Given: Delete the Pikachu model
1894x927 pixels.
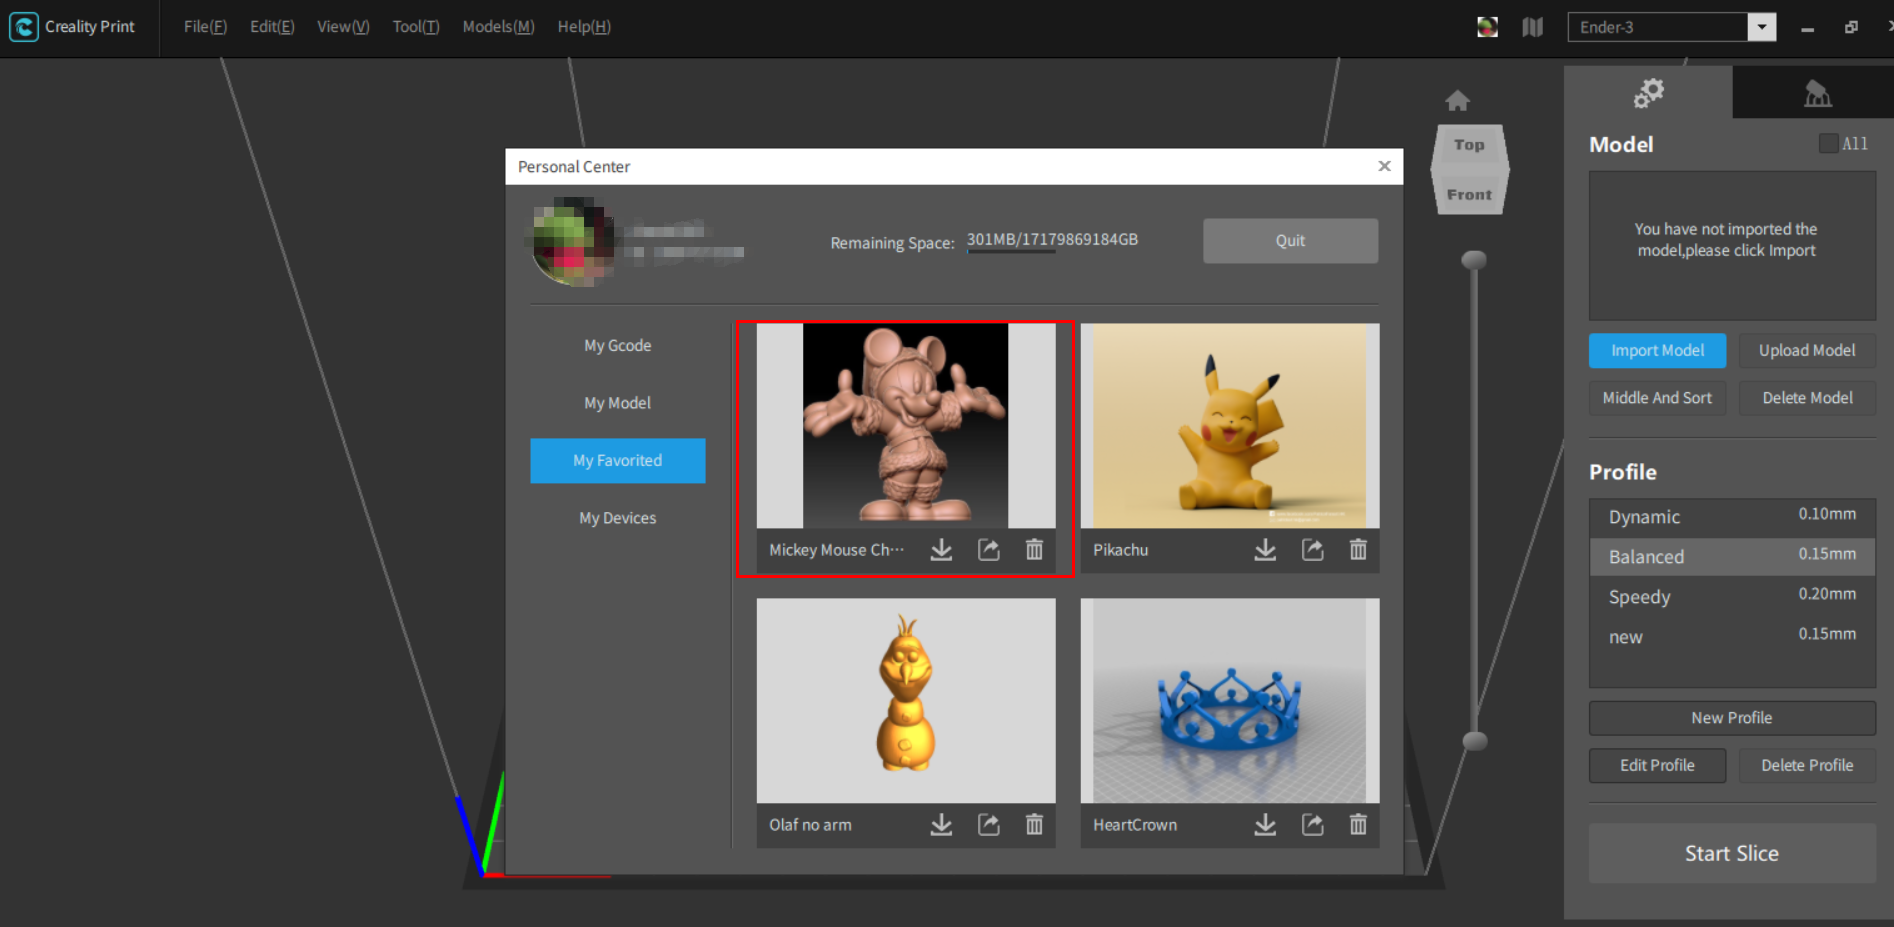Looking at the screenshot, I should [x=1358, y=550].
